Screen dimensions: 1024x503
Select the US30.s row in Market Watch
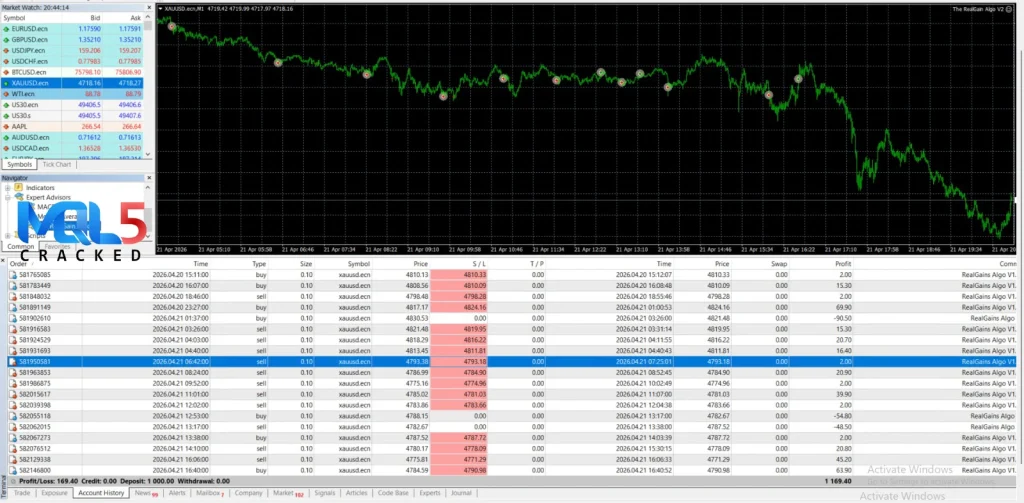pyautogui.click(x=72, y=116)
